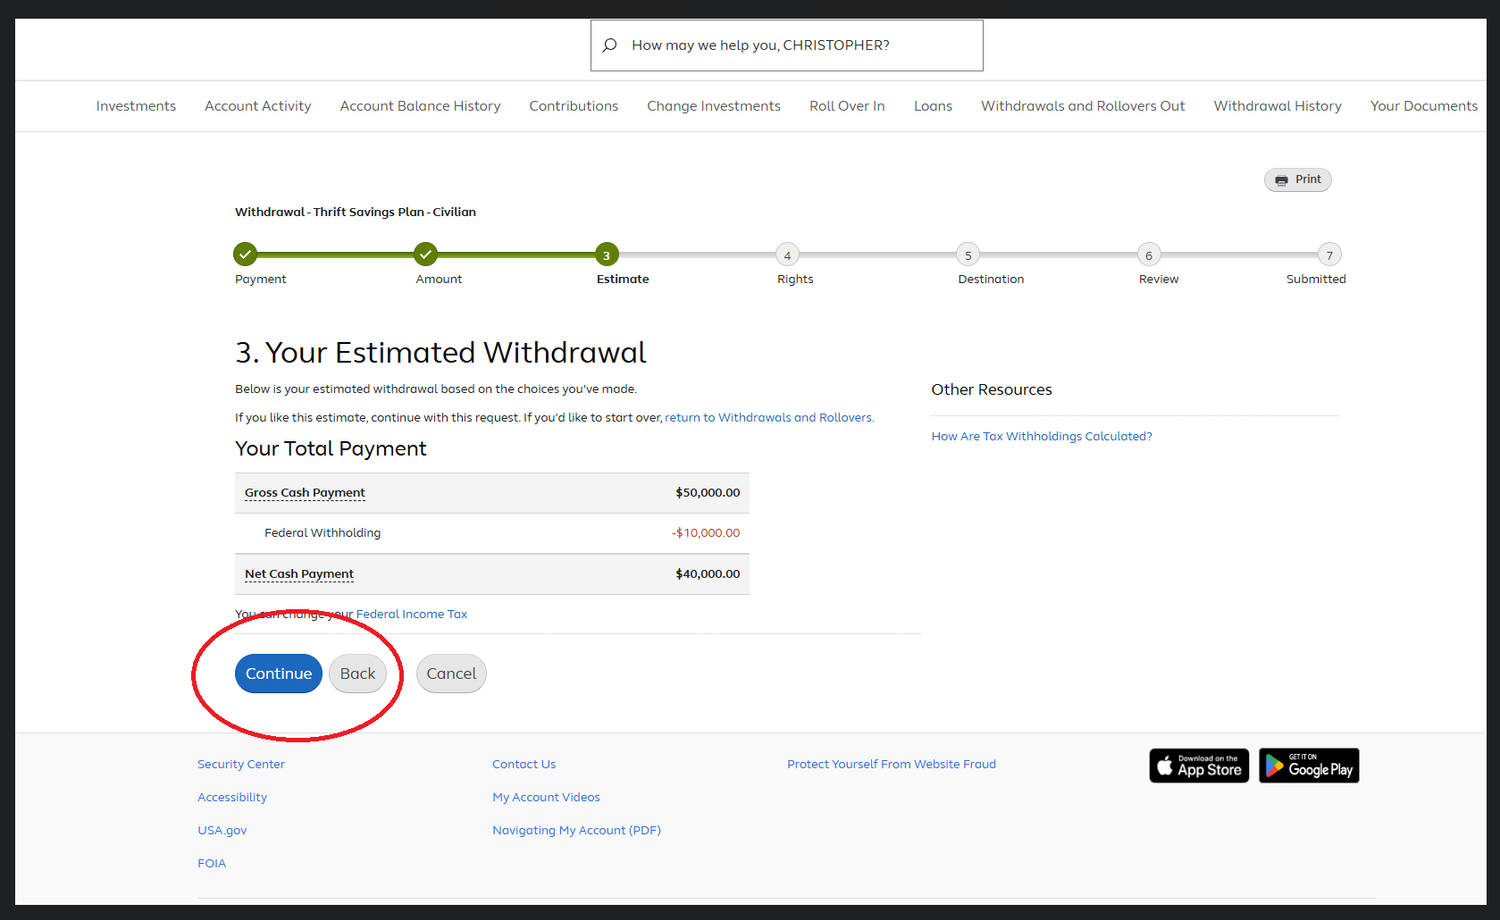Click the Back button
Viewport: 1500px width, 920px height.
click(x=357, y=673)
